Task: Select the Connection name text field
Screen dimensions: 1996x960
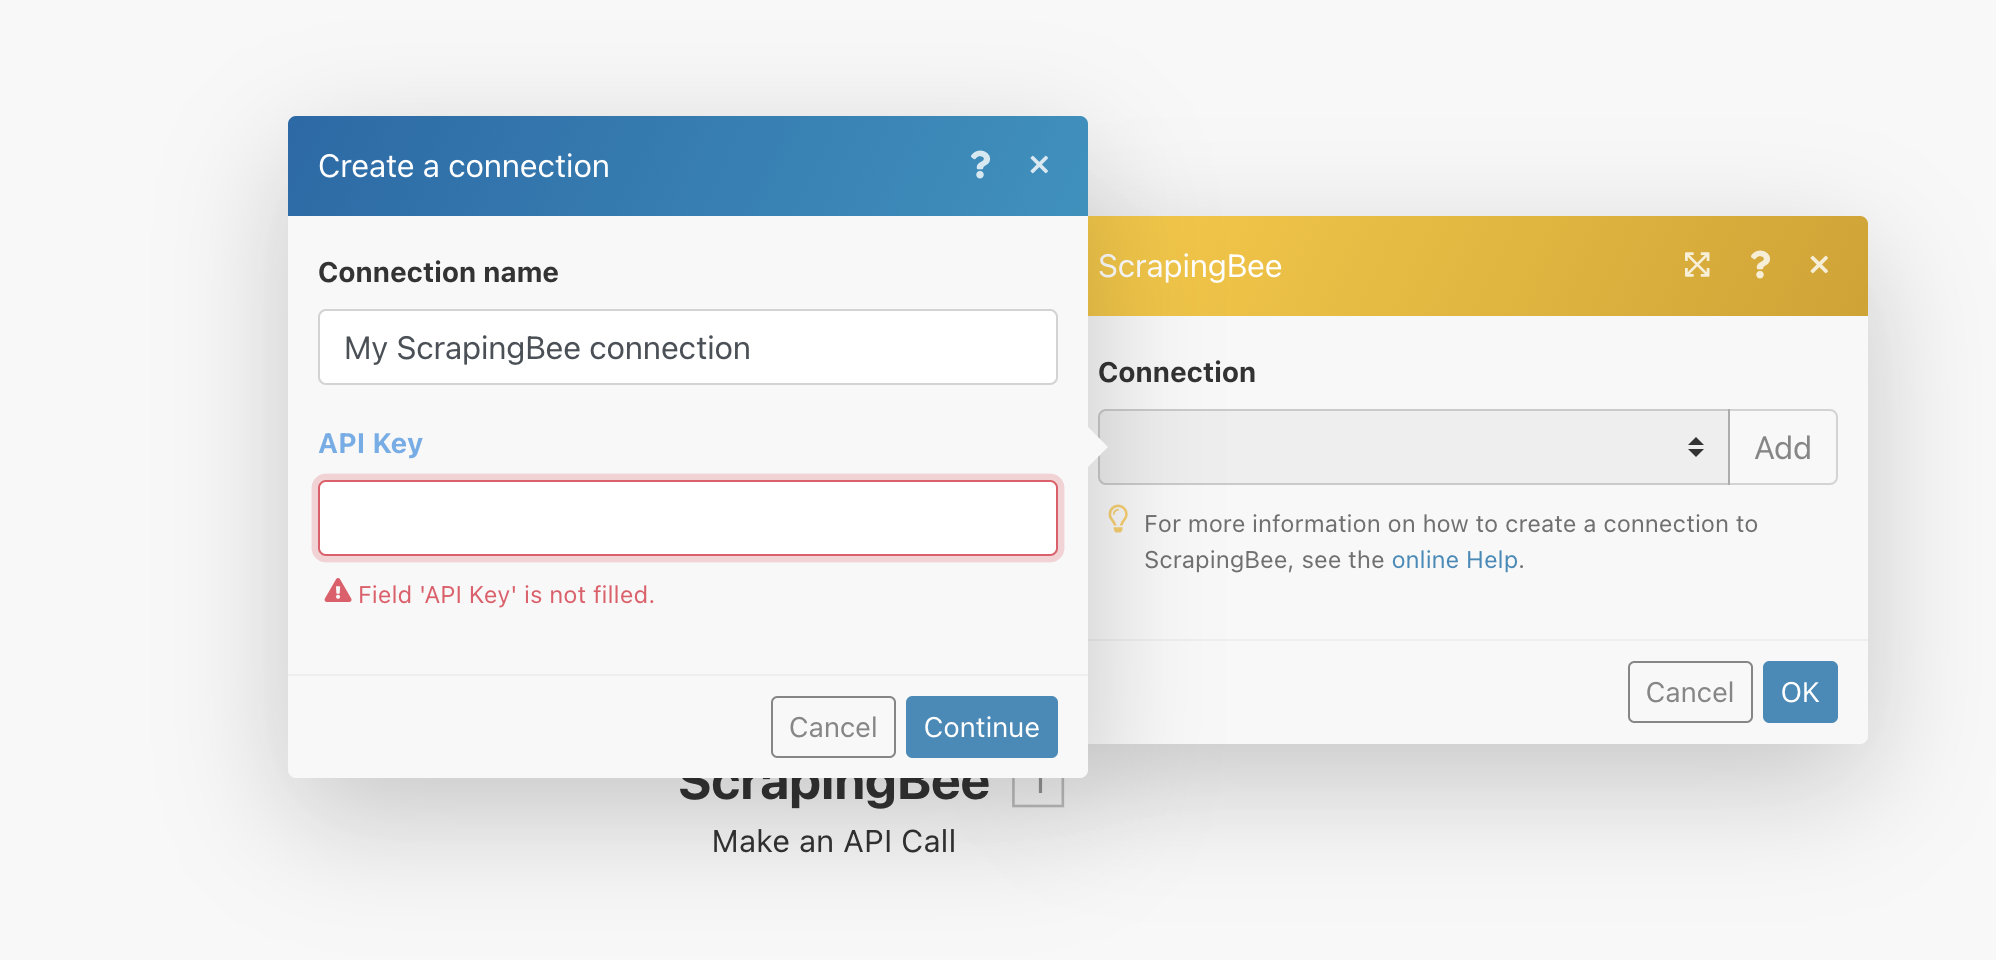Action: click(x=687, y=347)
